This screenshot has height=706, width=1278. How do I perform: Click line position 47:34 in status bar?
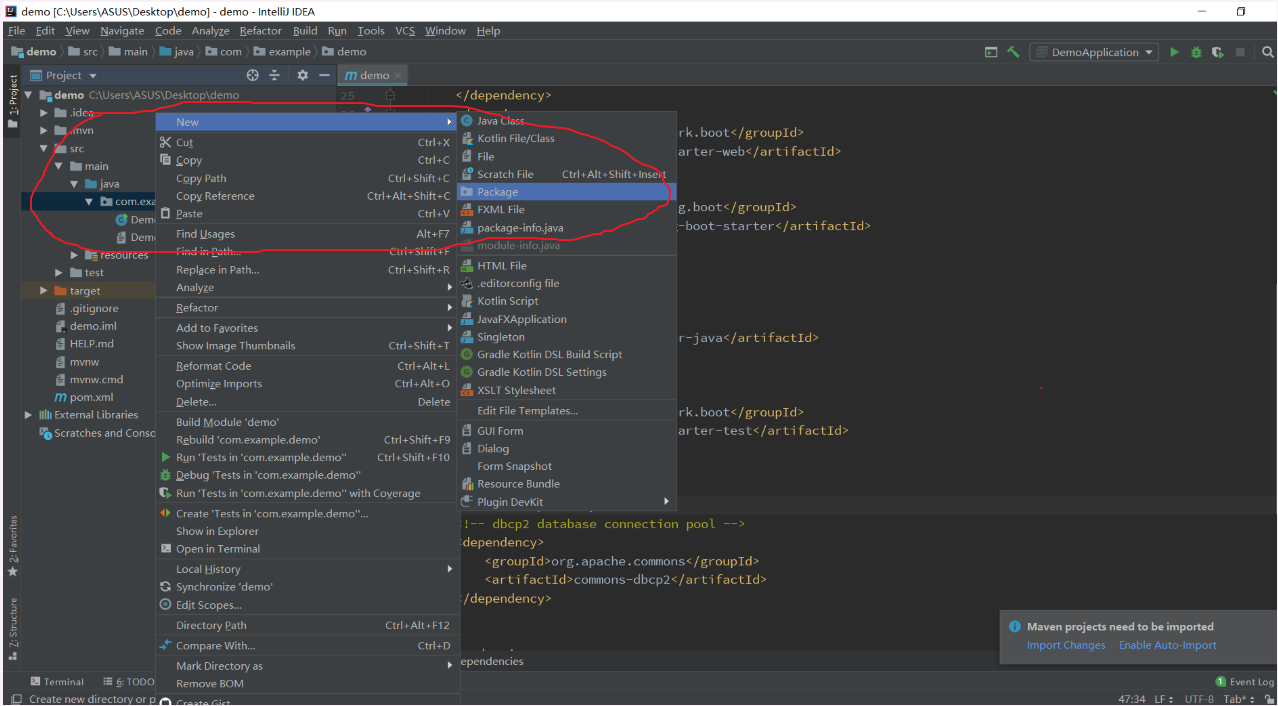tap(1132, 699)
